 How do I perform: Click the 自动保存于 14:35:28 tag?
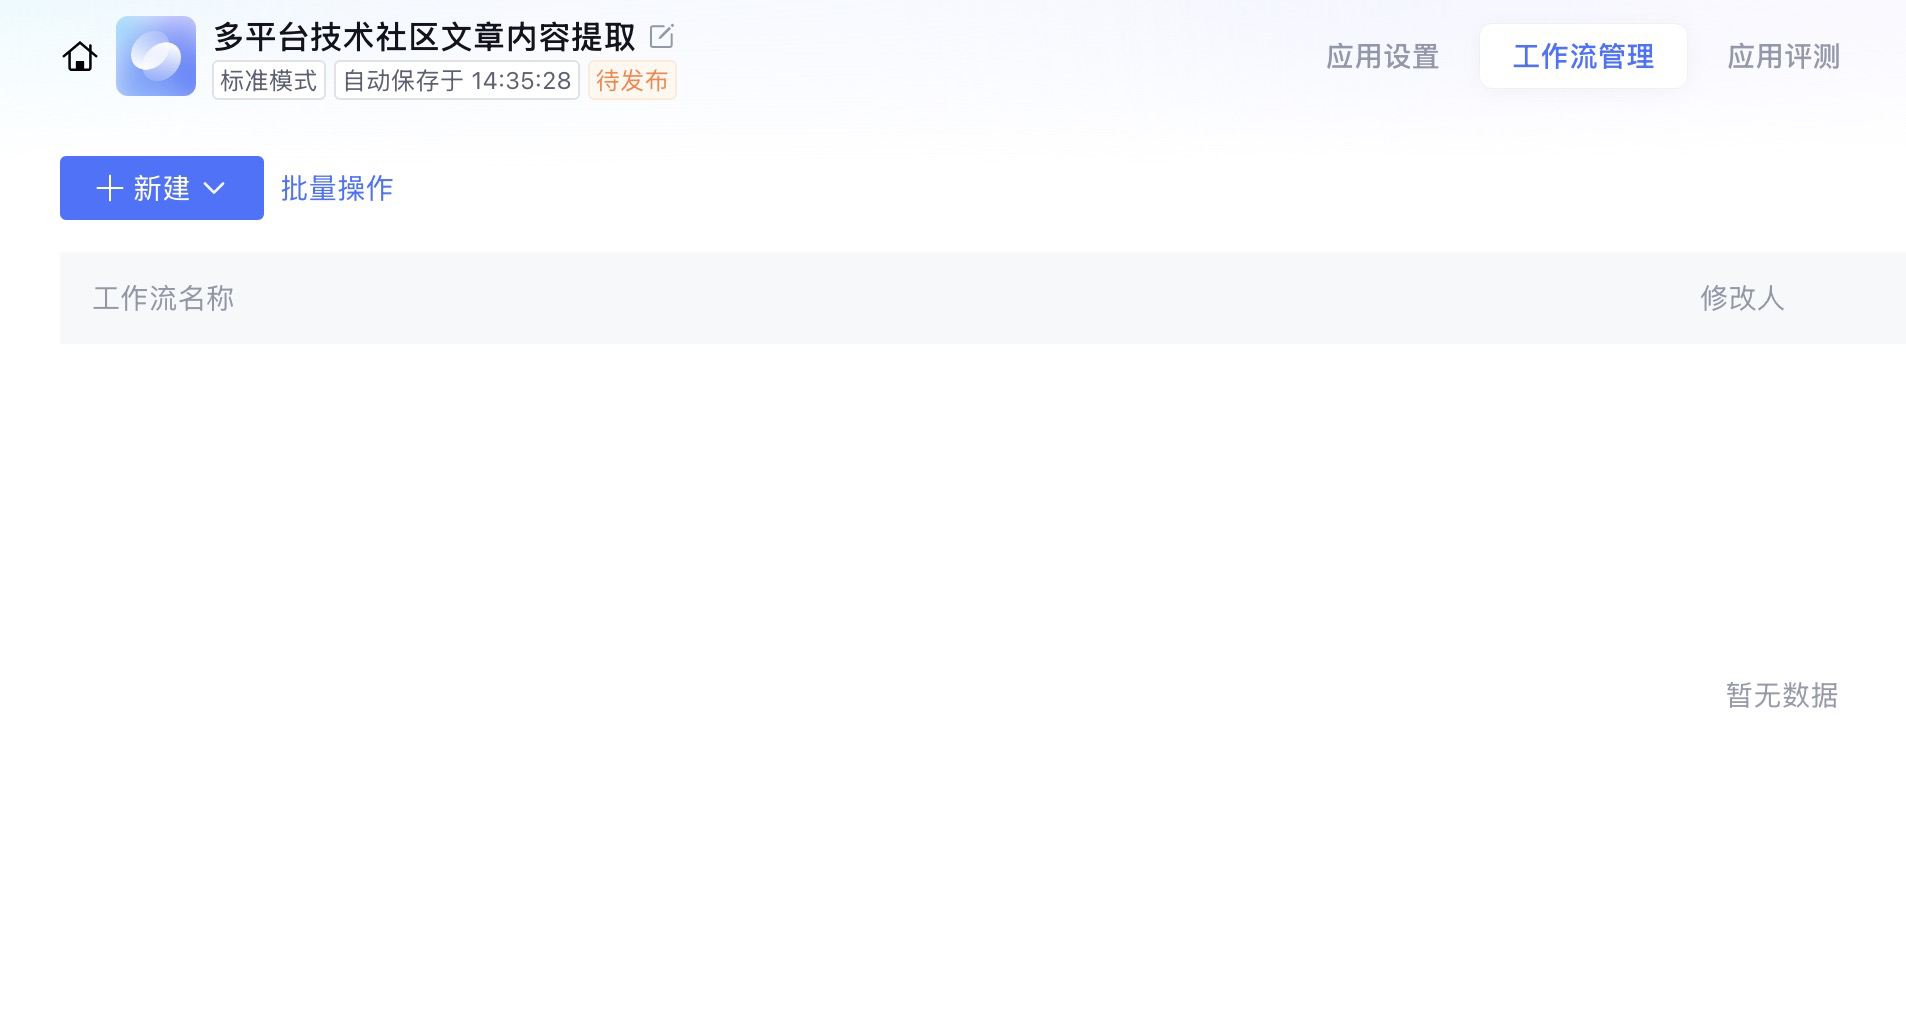coord(457,80)
